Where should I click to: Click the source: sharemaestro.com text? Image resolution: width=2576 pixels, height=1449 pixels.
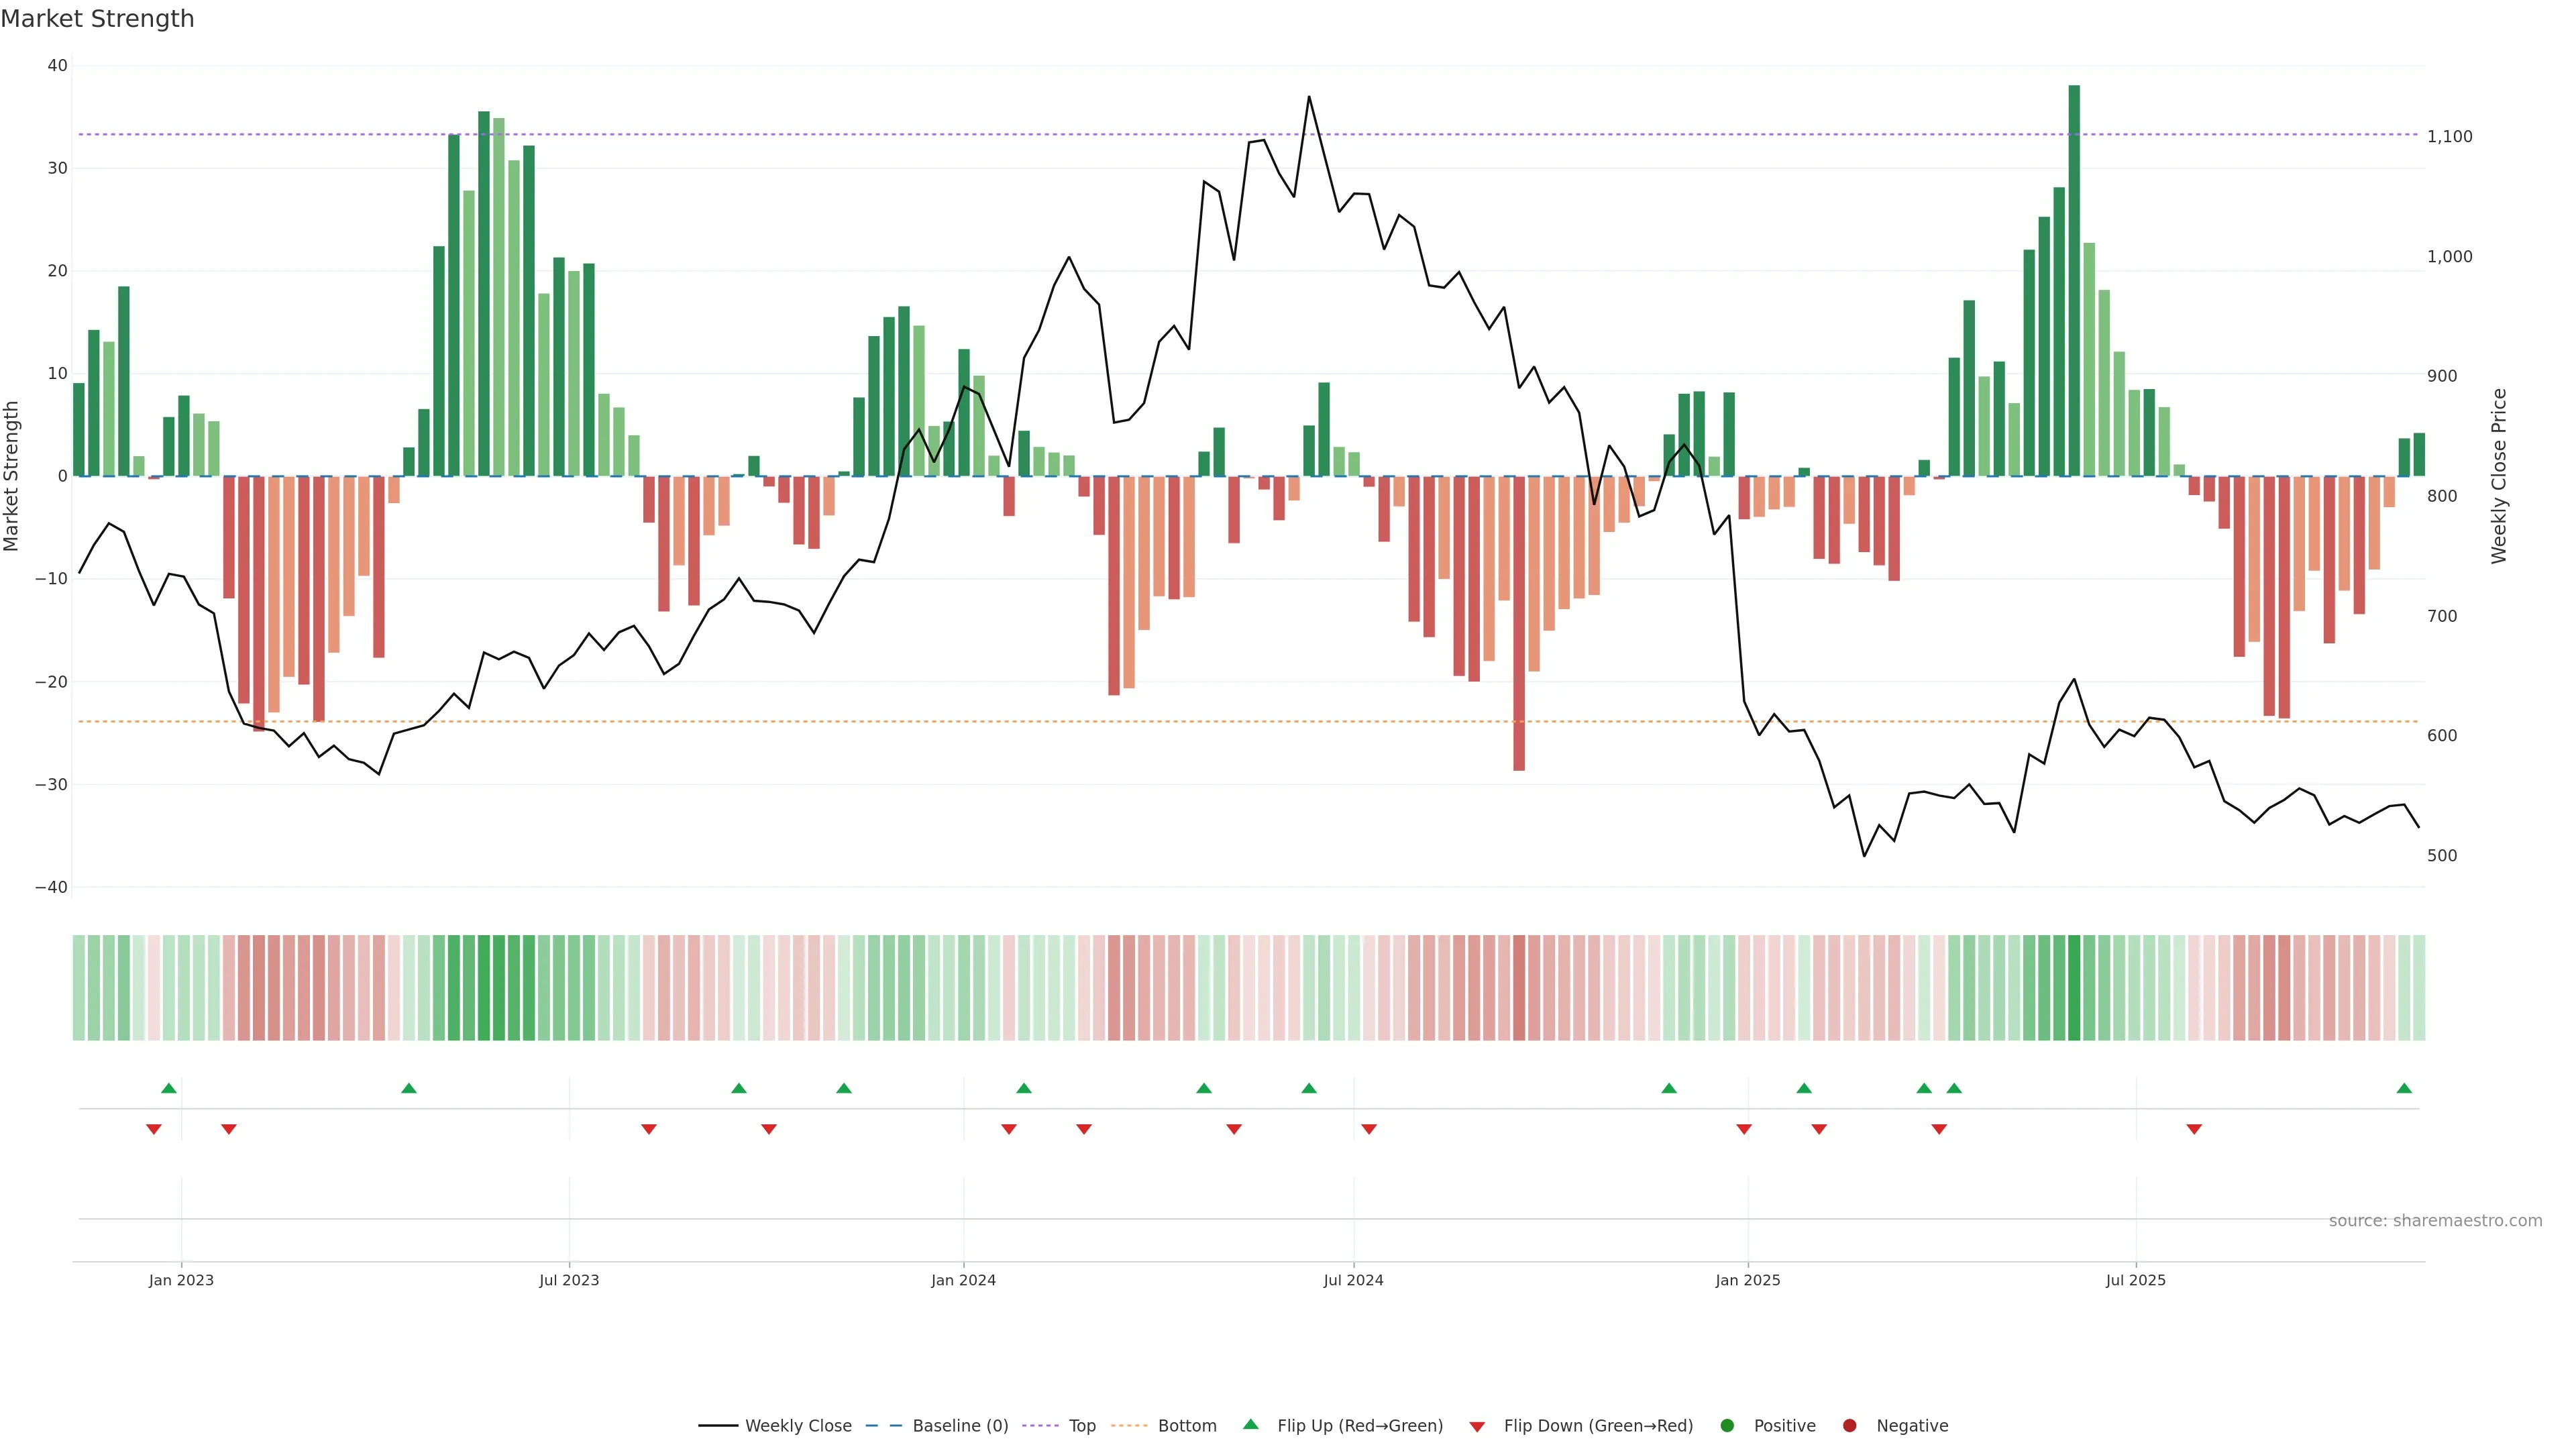point(2435,1220)
